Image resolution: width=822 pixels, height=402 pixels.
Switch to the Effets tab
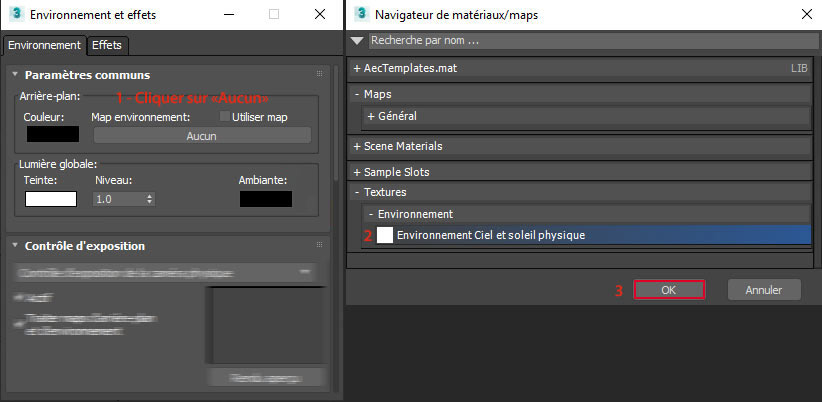(x=108, y=45)
